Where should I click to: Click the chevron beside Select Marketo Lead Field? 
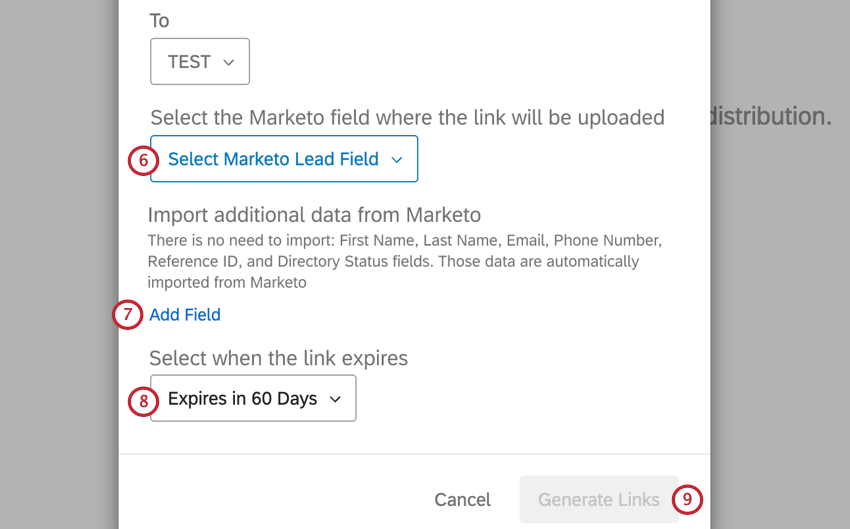396,160
